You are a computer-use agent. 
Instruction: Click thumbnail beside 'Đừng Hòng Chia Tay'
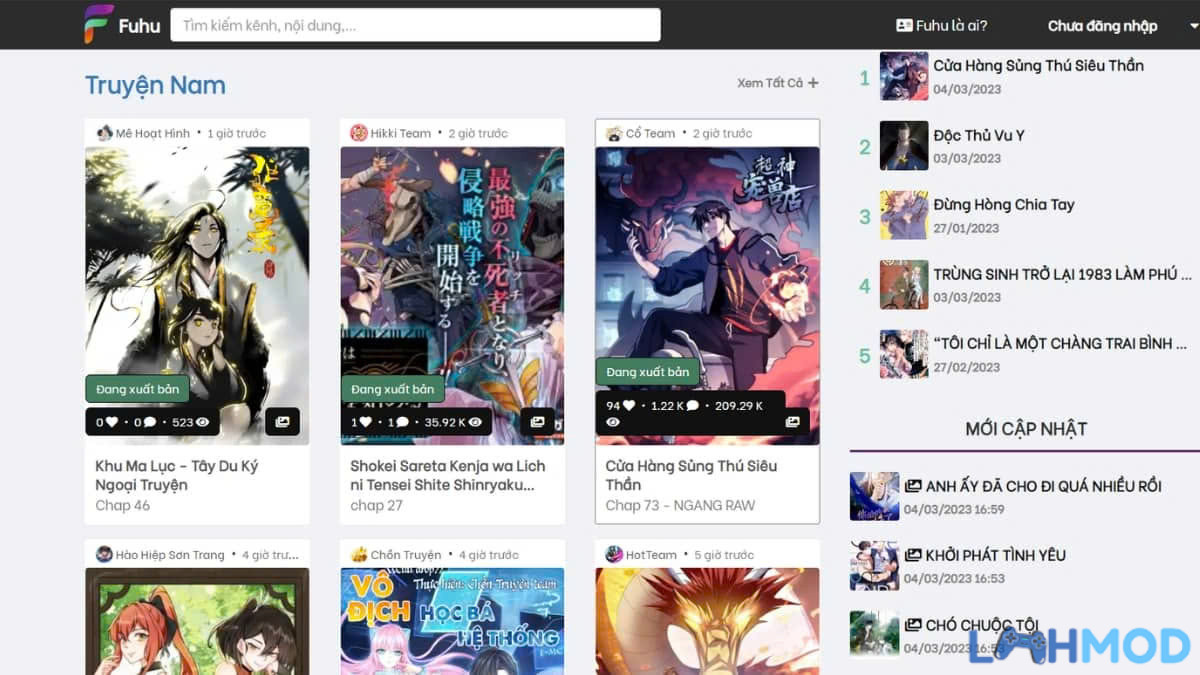coord(904,215)
